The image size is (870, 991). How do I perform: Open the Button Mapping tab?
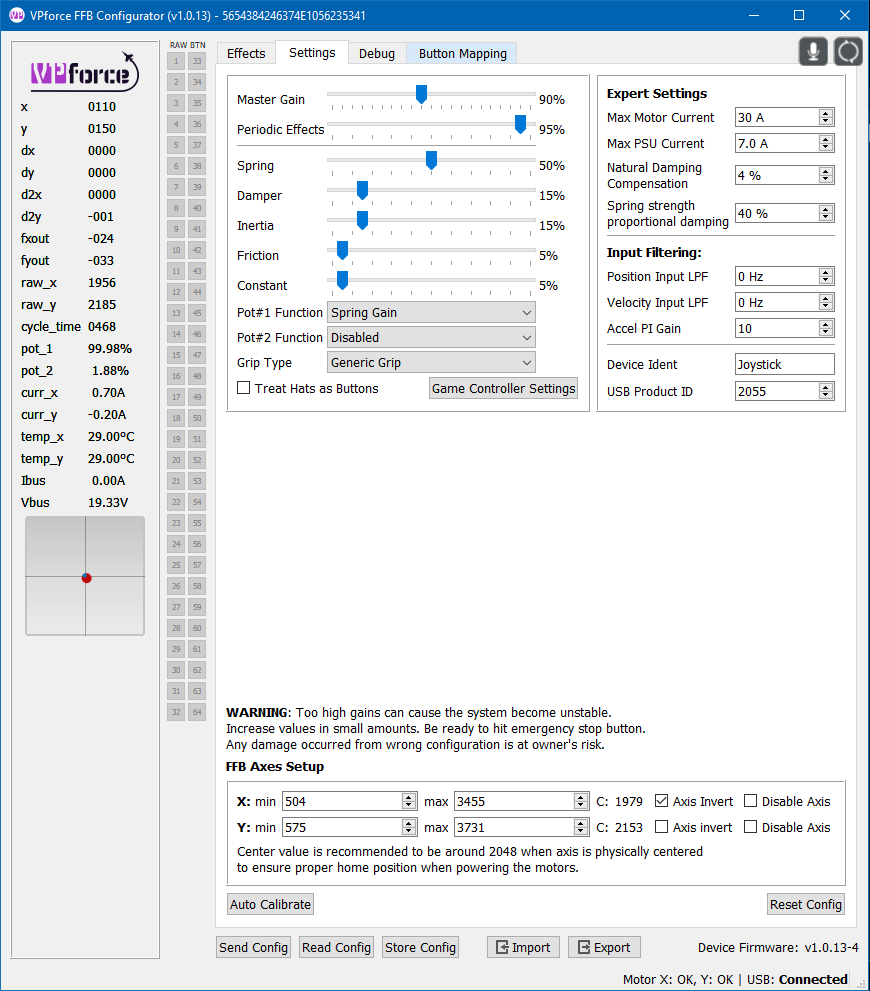coord(462,54)
